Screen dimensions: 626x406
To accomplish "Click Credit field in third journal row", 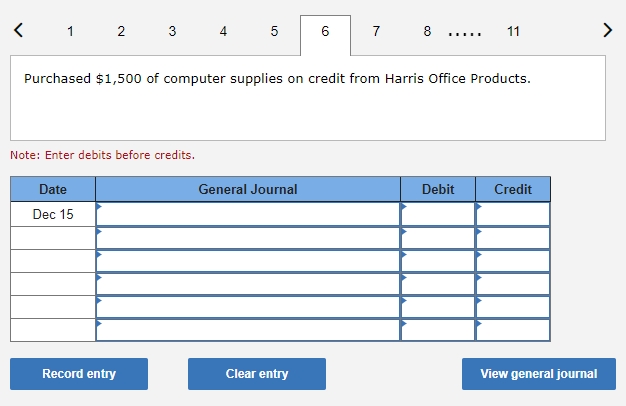I will (x=513, y=261).
